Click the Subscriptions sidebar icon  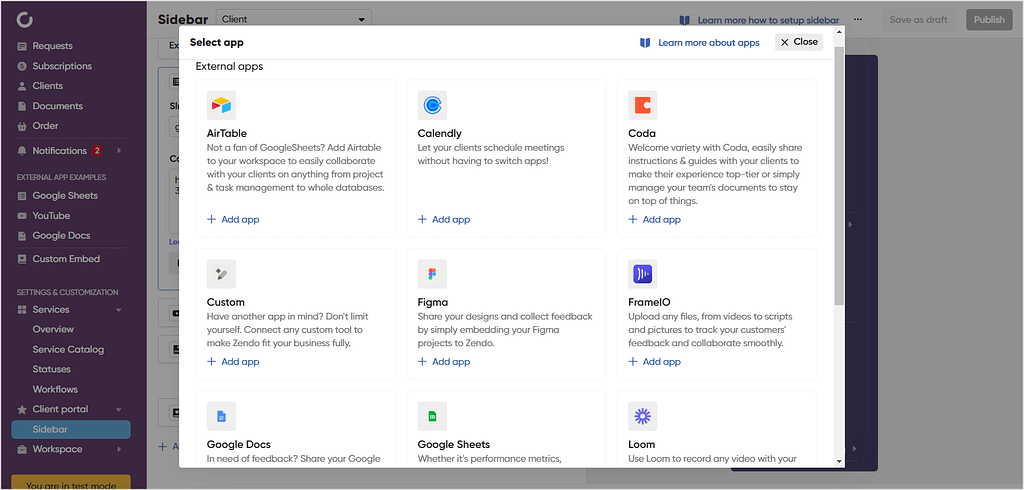[22, 66]
